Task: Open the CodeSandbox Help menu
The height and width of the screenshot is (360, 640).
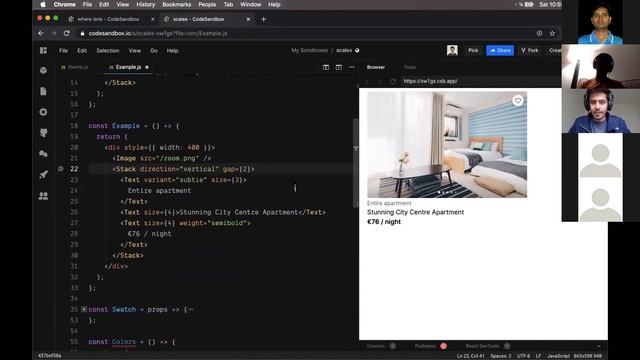Action: tap(173, 51)
